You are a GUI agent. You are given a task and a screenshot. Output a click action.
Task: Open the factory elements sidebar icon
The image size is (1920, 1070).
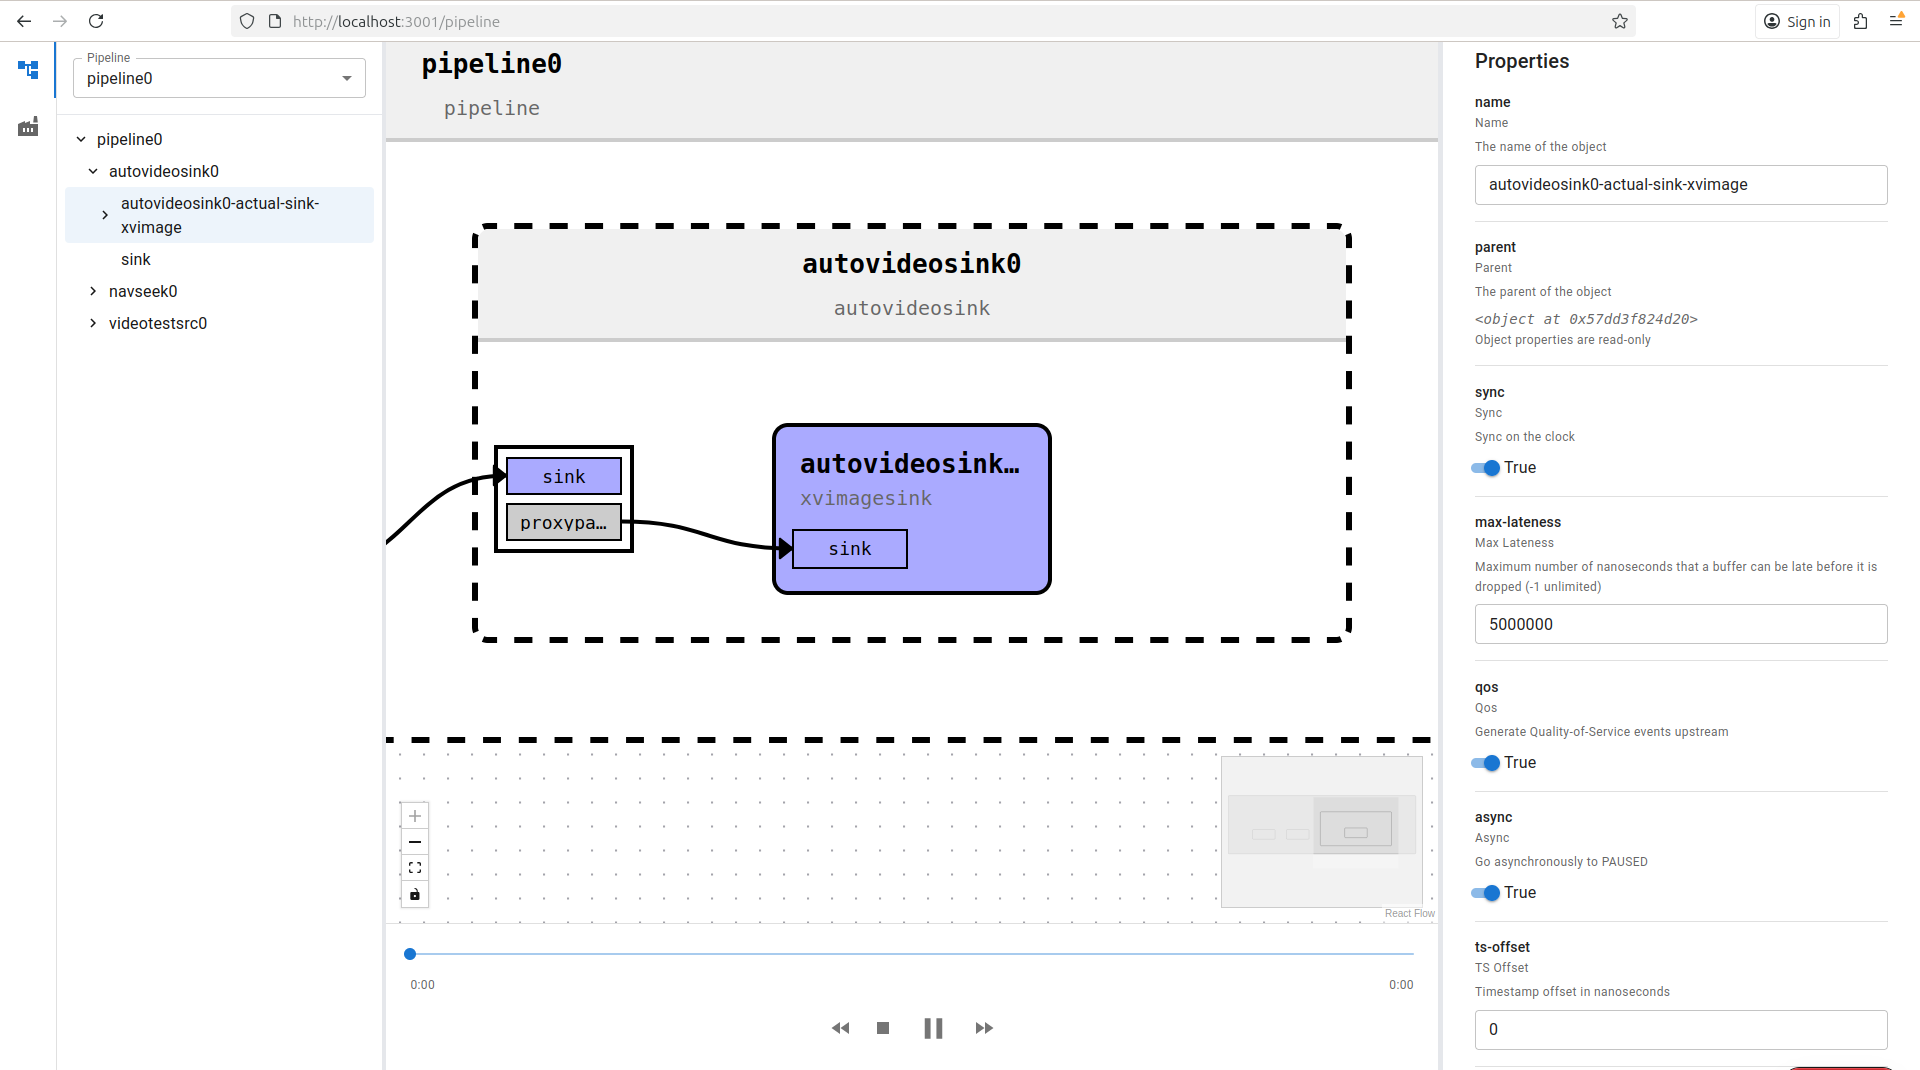pos(28,127)
